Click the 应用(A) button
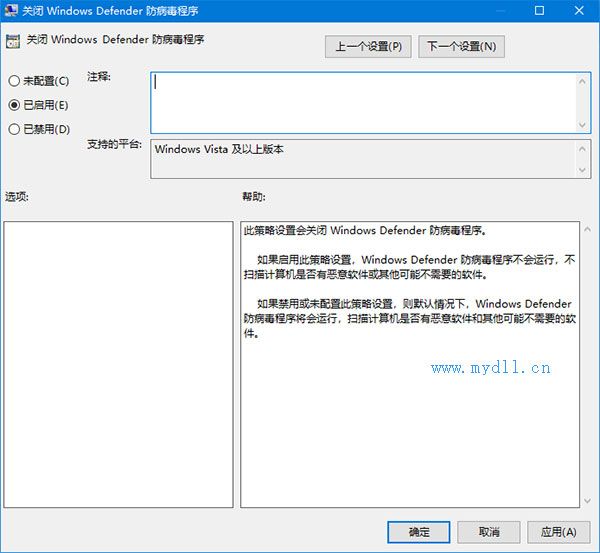This screenshot has height=553, width=600. point(559,532)
